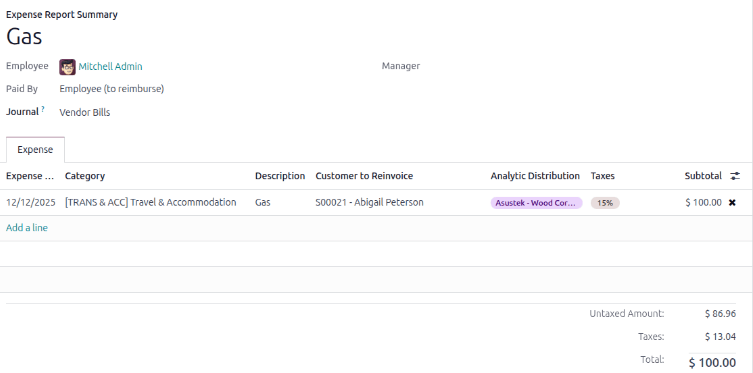Select the Expense tab
This screenshot has width=753, height=373.
35,150
